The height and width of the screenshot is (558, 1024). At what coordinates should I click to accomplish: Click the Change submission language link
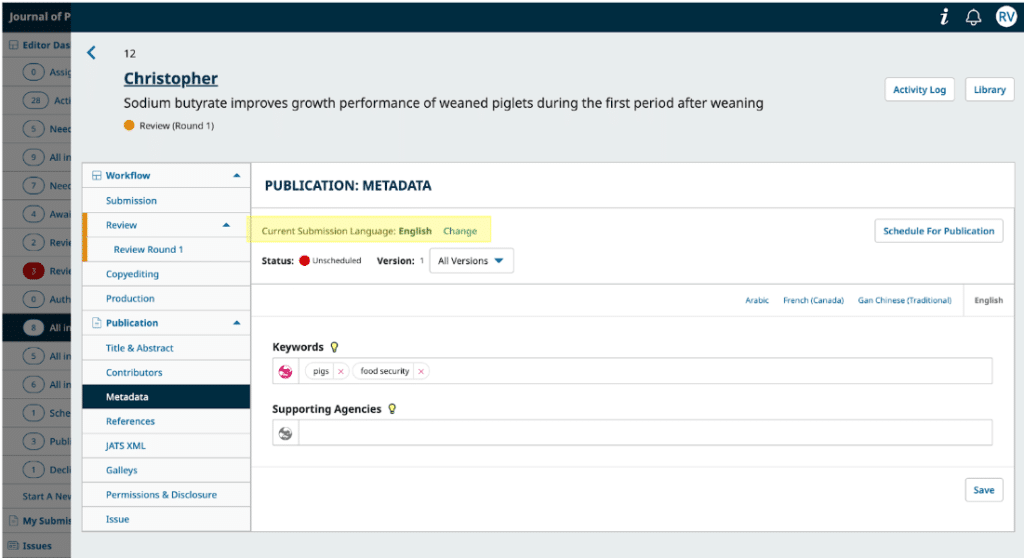pos(460,231)
